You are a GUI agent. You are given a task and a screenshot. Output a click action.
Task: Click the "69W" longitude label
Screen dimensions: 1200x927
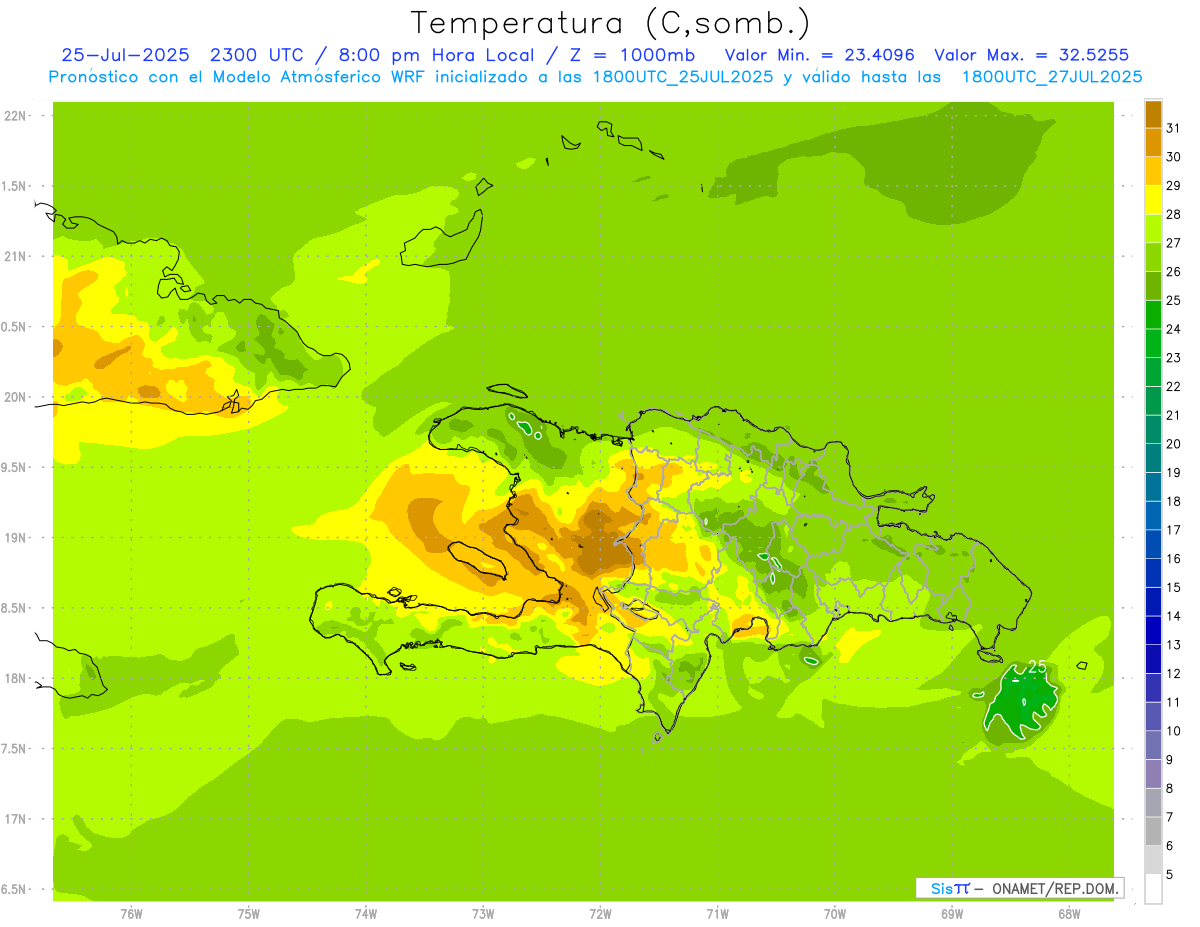pyautogui.click(x=952, y=914)
